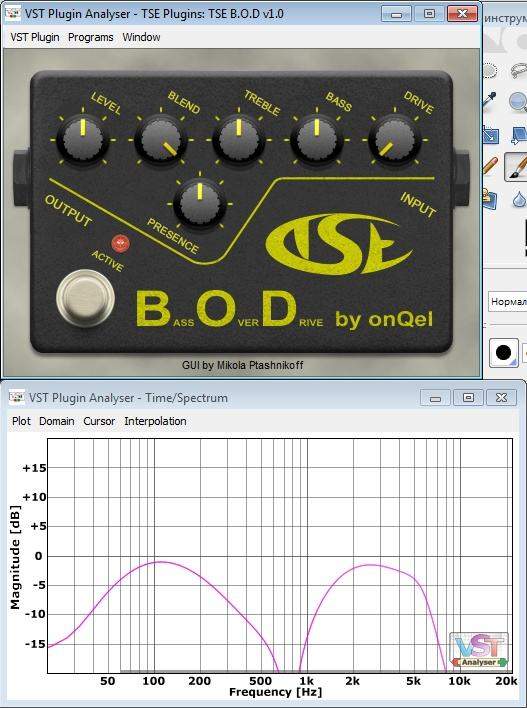Screen dimensions: 527x708
Task: Click the 'GUI by Mikola Ptashnikoff' credit text
Action: click(243, 365)
